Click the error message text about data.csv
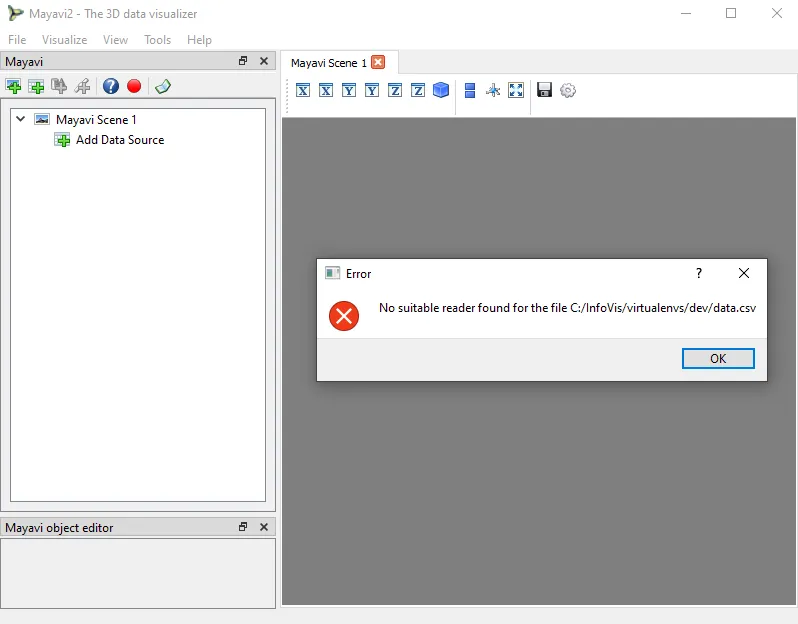This screenshot has height=624, width=798. point(567,308)
